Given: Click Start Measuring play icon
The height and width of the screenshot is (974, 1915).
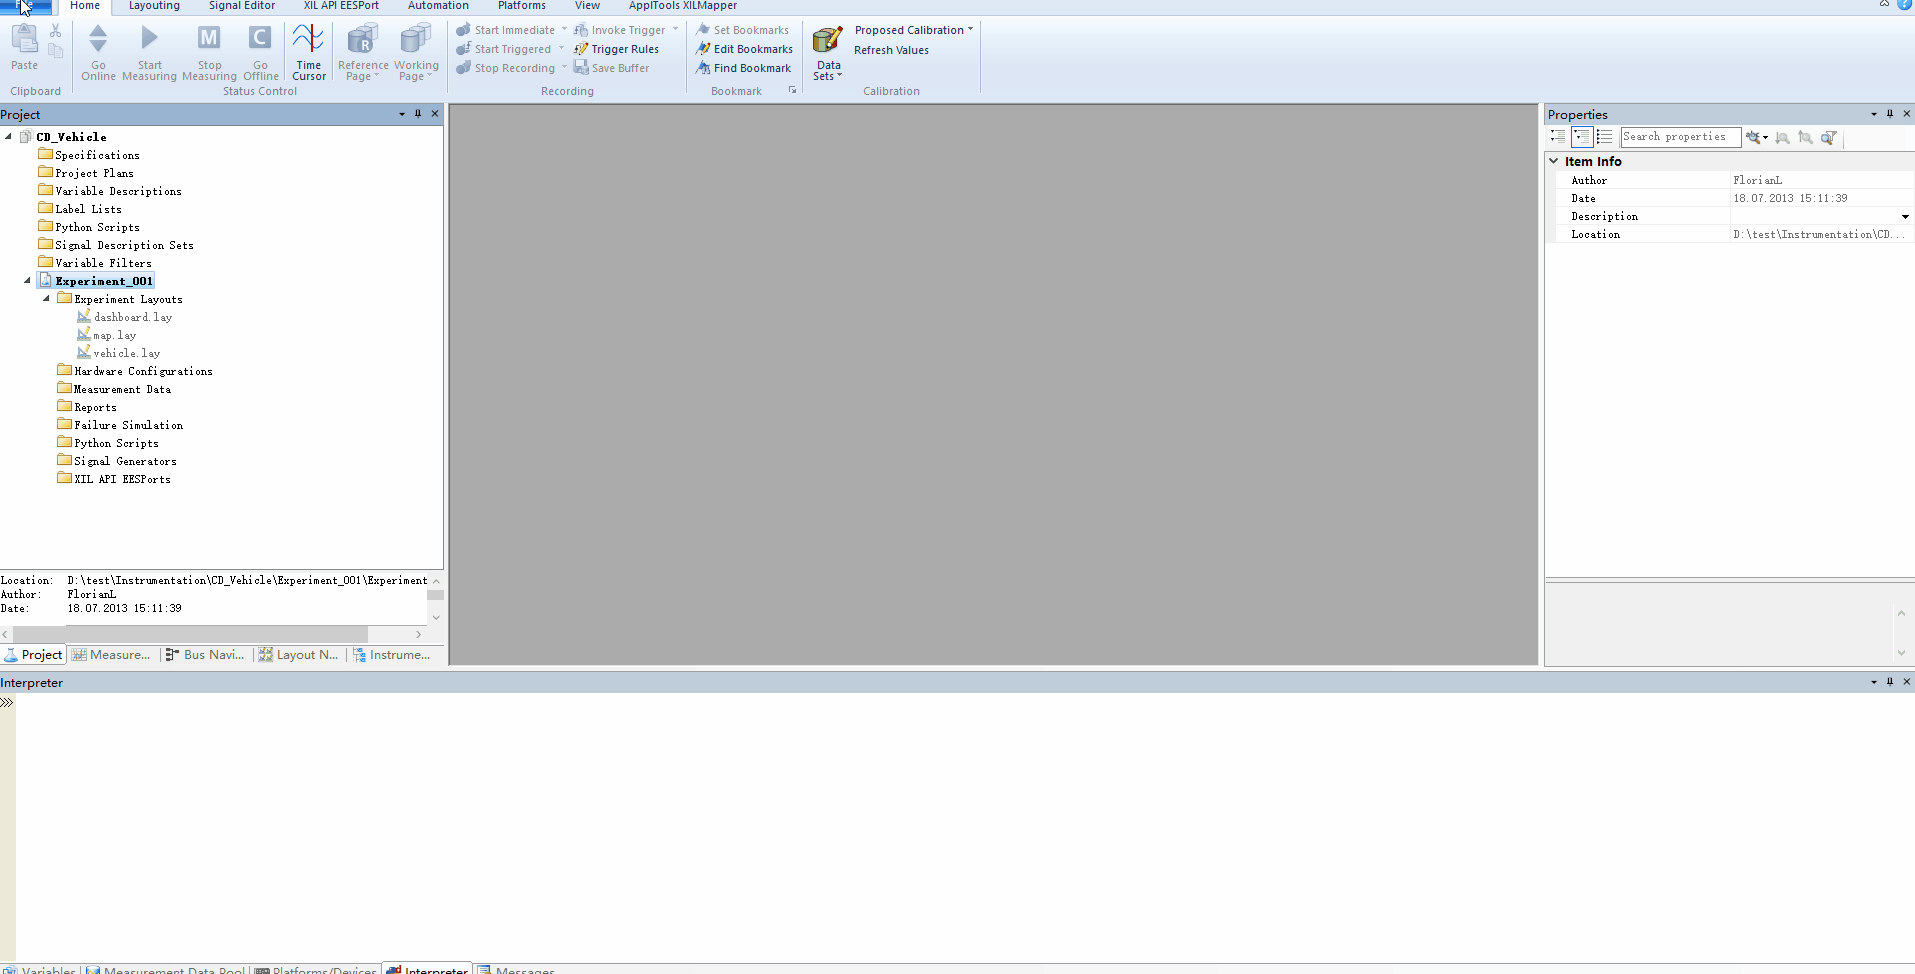Looking at the screenshot, I should pos(149,39).
